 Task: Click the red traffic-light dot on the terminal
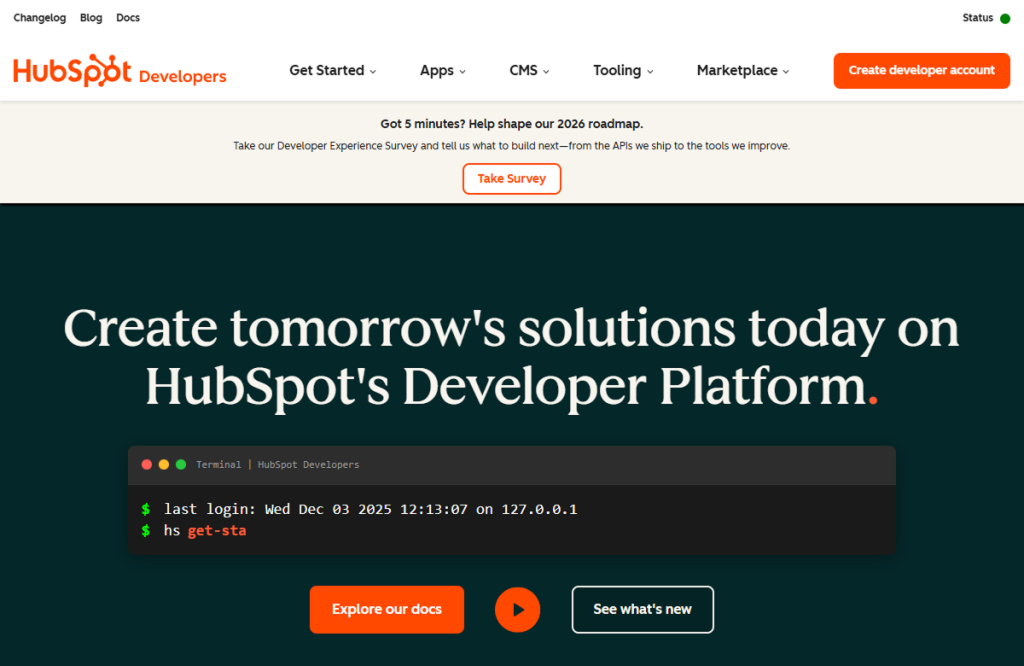pyautogui.click(x=146, y=464)
